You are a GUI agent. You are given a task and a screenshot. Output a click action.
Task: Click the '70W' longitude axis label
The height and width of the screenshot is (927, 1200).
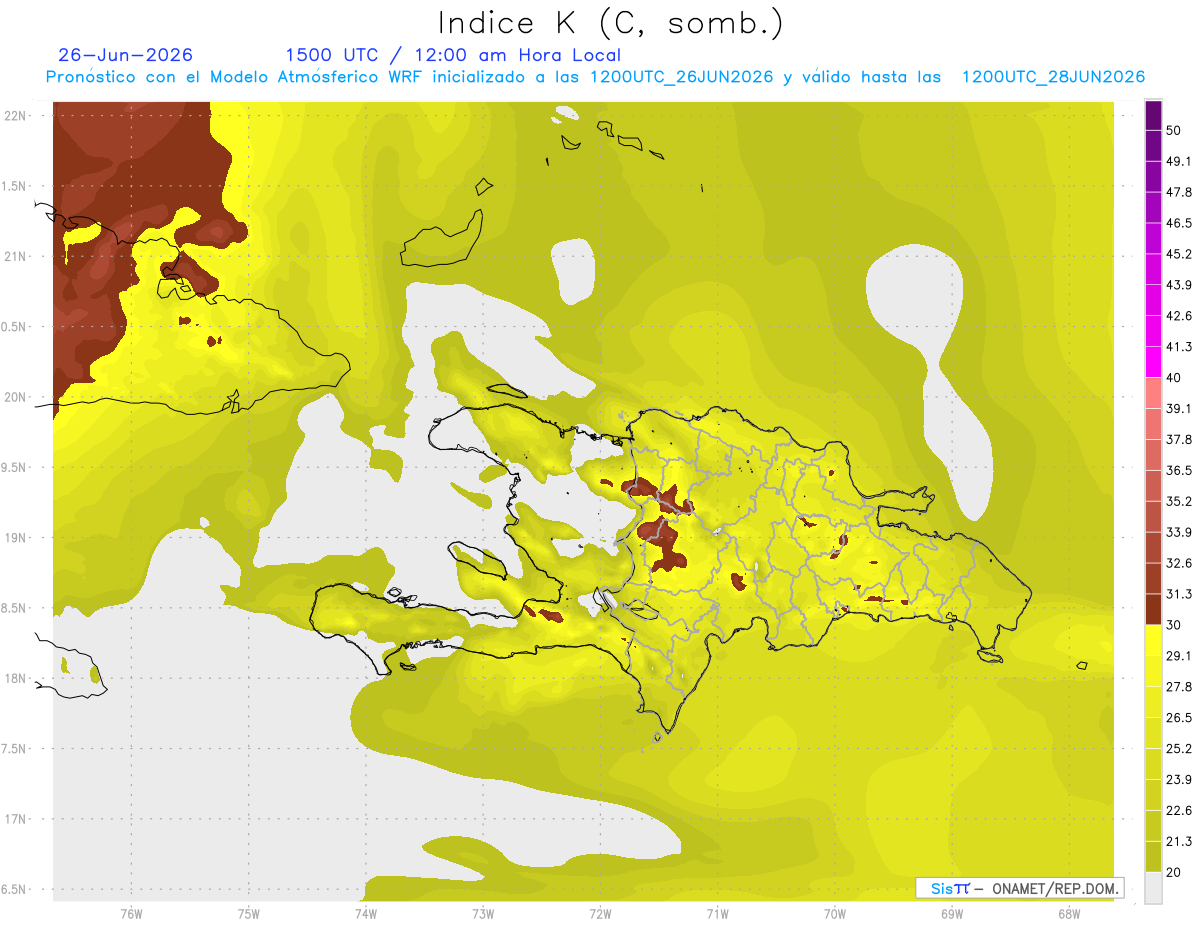tap(834, 914)
